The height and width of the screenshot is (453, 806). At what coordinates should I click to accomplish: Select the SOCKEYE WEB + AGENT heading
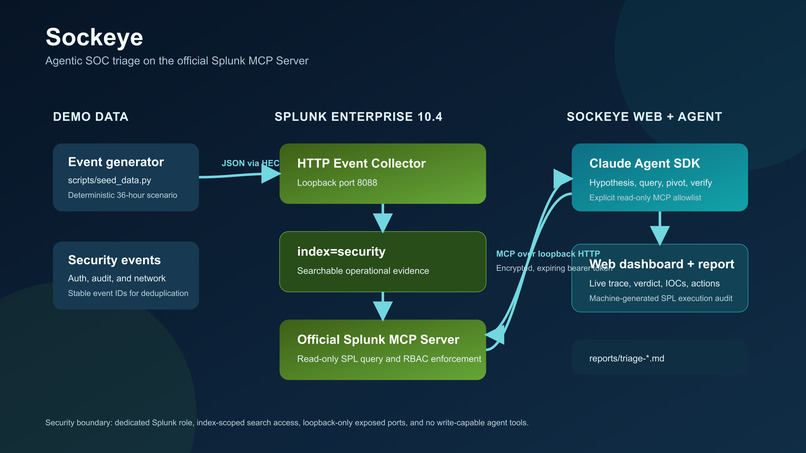pyautogui.click(x=644, y=117)
